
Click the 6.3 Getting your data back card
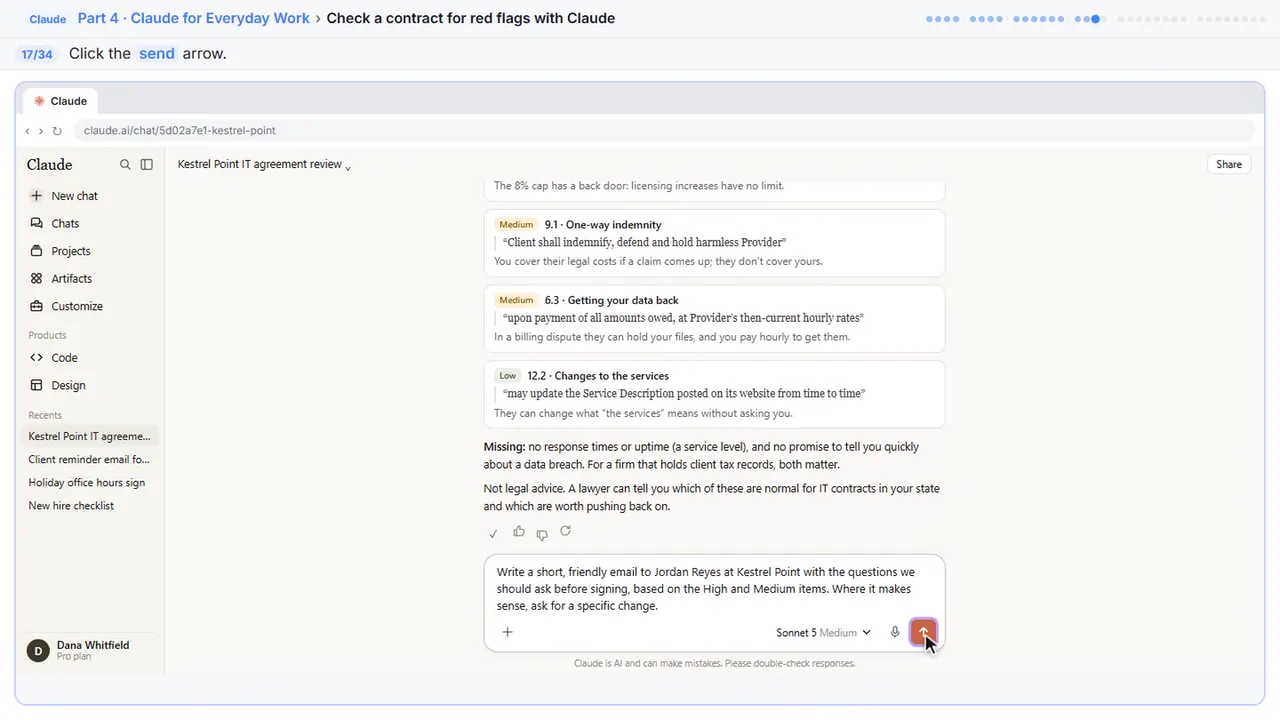tap(714, 318)
